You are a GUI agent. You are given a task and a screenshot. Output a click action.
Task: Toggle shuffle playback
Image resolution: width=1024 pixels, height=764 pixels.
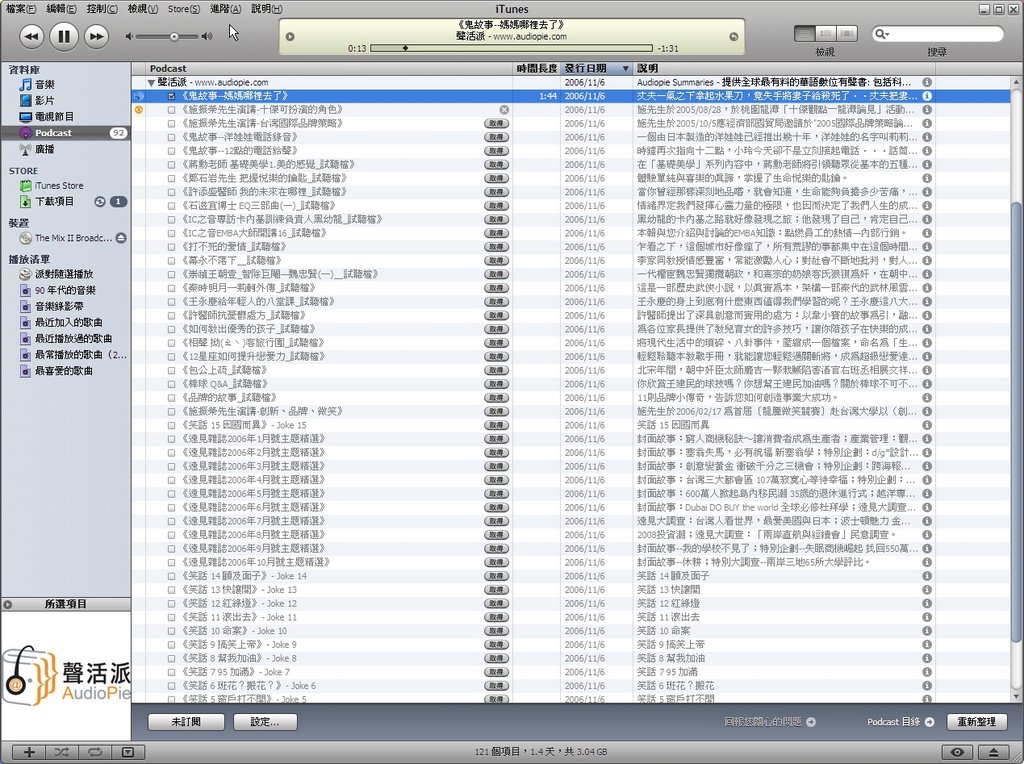(61, 752)
